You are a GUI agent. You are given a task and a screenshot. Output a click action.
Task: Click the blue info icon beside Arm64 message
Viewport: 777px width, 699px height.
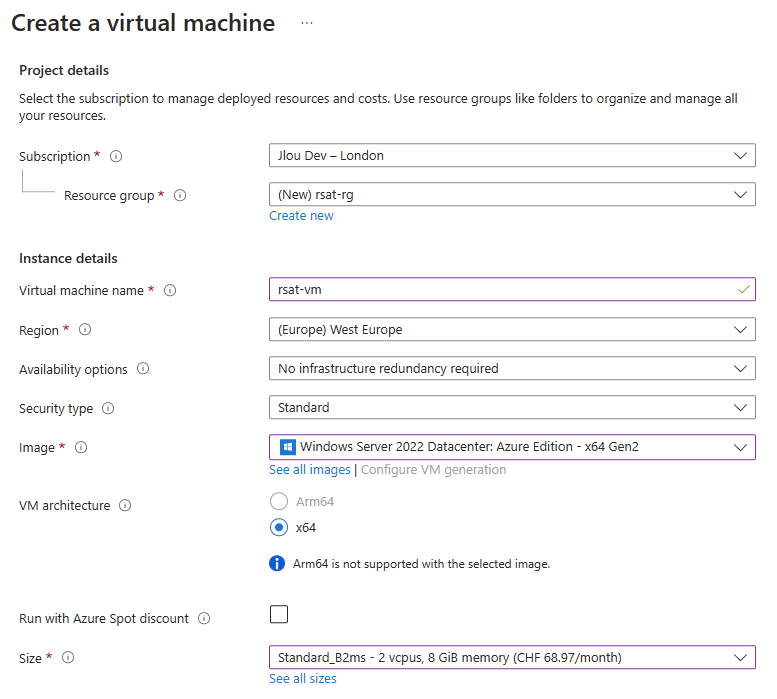[277, 563]
